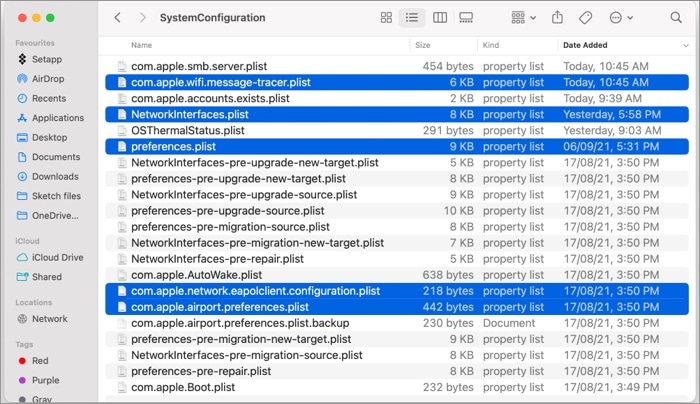The image size is (700, 404).
Task: Select OSThermalStatus.plist file
Action: tap(397, 131)
